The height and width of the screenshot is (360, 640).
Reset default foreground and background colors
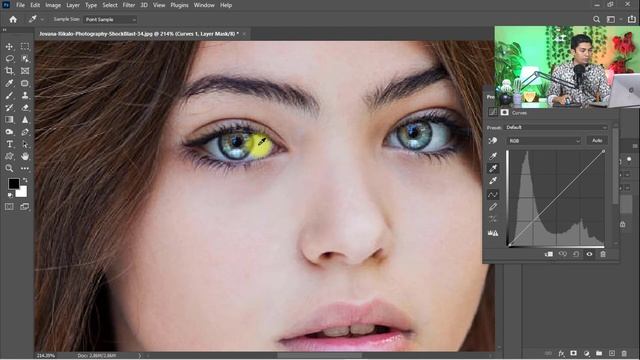coord(10,195)
